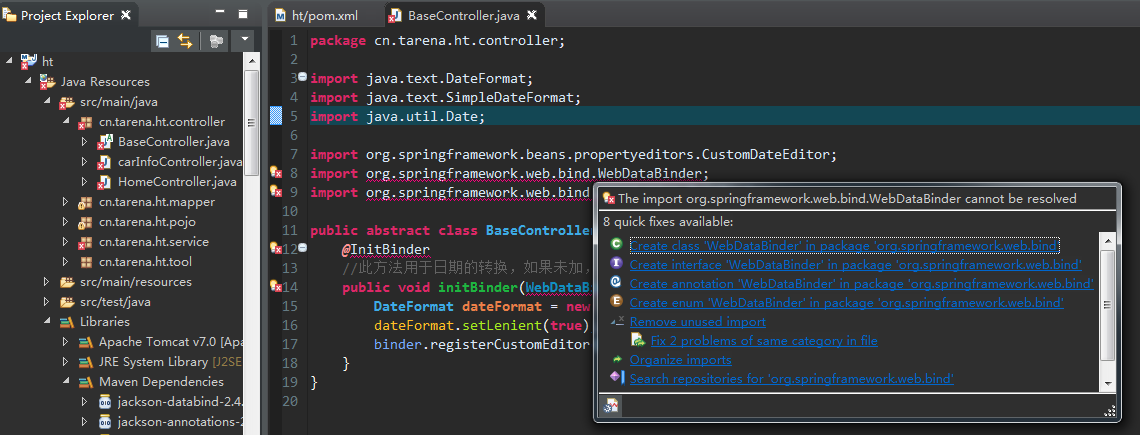Click the BaseController.java file icon in tree
Screen dimensions: 1140x435
coord(104,142)
